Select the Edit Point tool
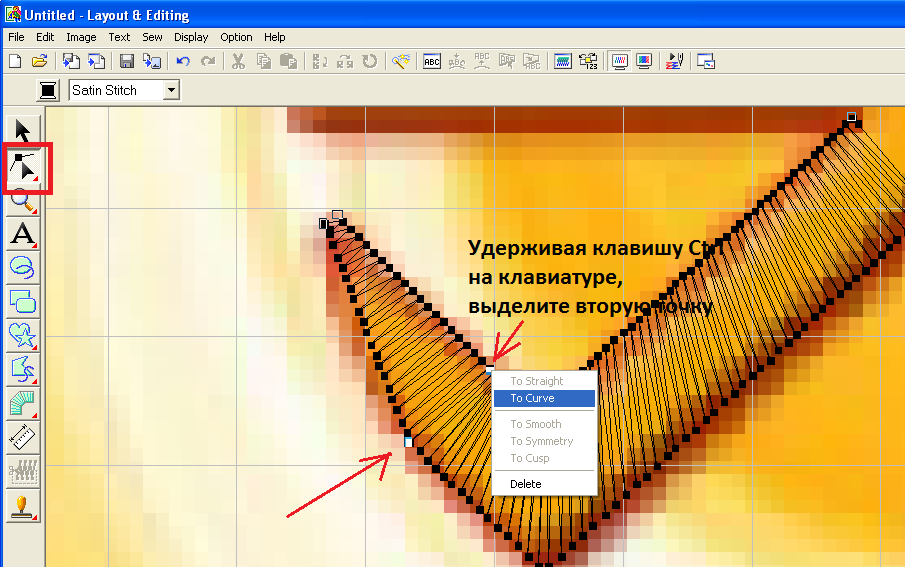The height and width of the screenshot is (567, 905). [x=22, y=166]
